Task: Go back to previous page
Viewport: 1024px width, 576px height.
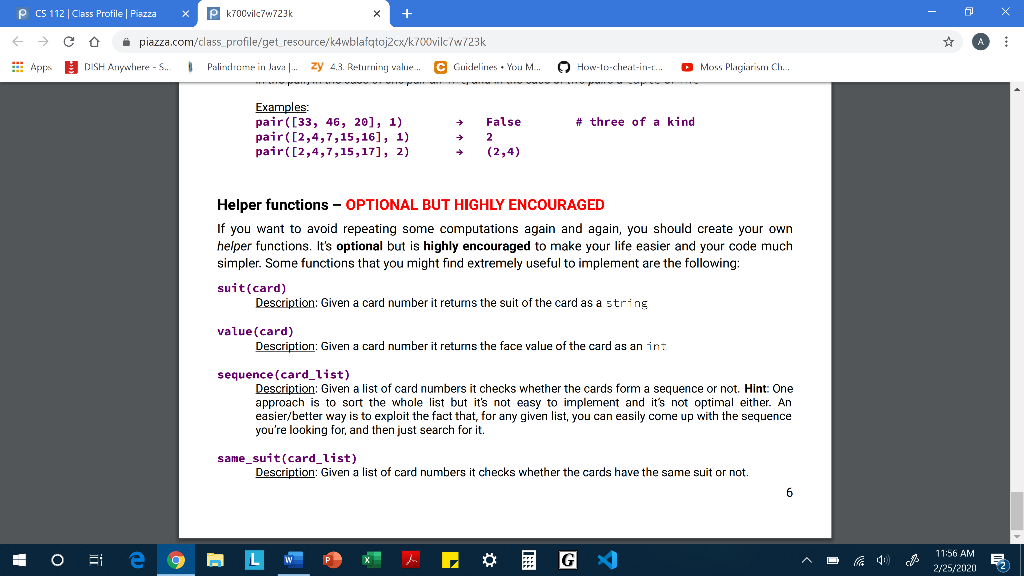Action: (x=18, y=42)
